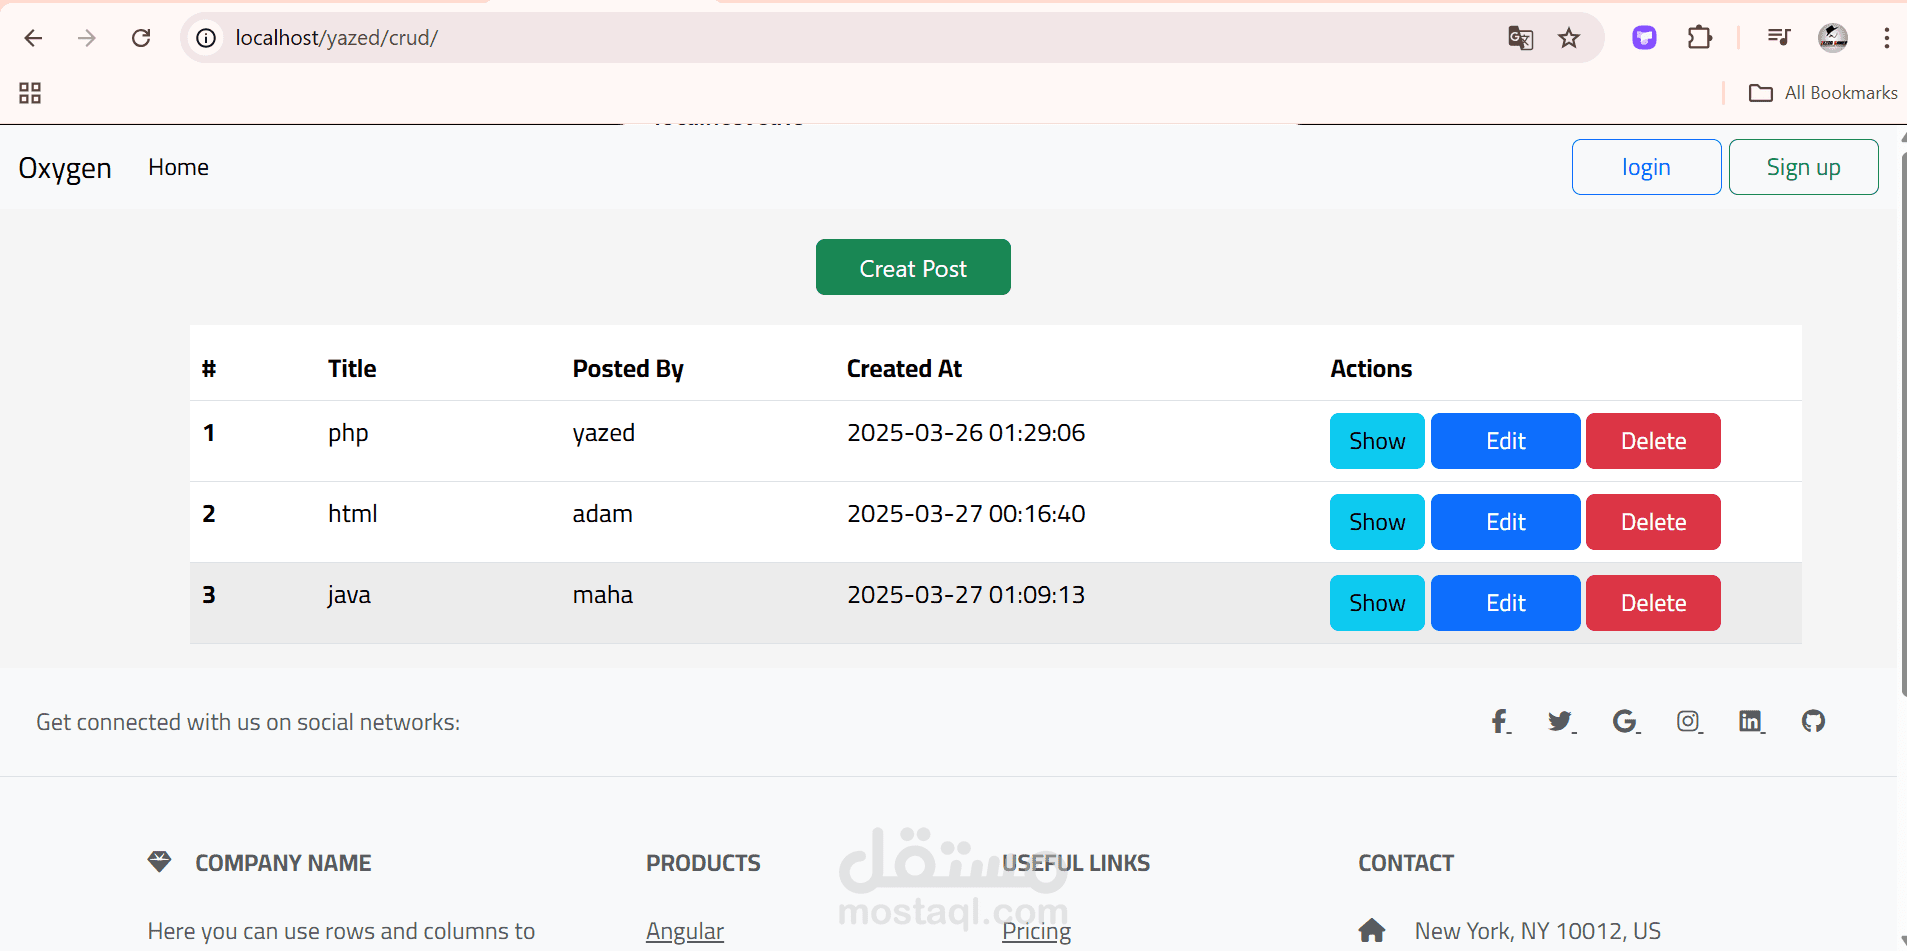Image resolution: width=1907 pixels, height=951 pixels.
Task: Click the Creat Post button
Action: point(913,267)
